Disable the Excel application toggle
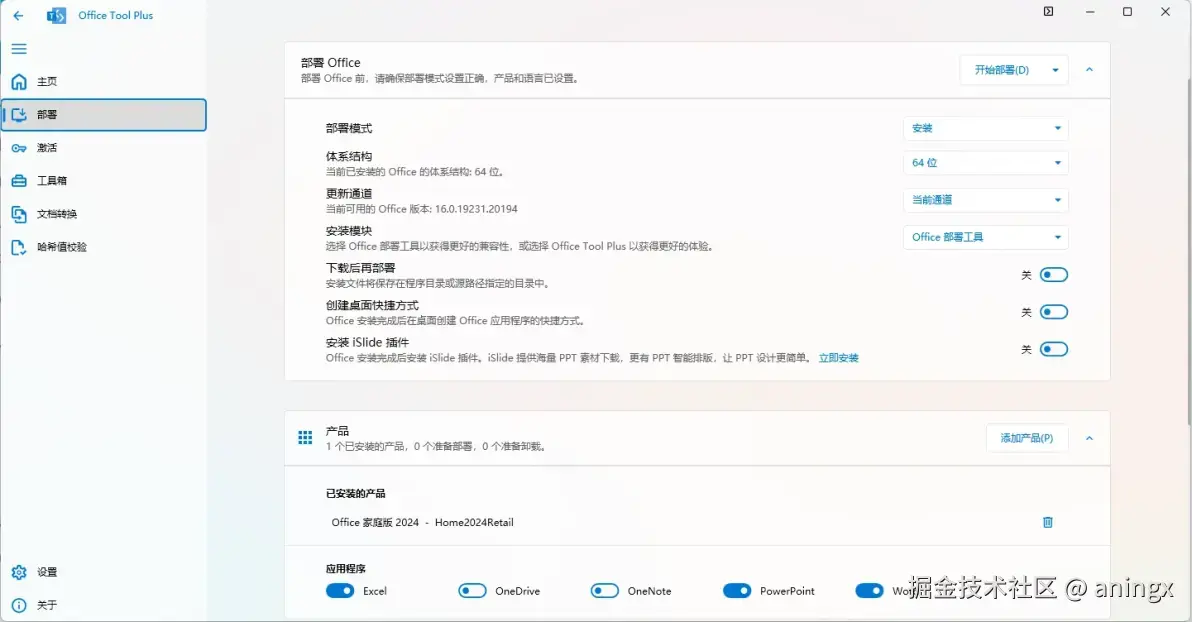The width and height of the screenshot is (1192, 622). [x=340, y=591]
